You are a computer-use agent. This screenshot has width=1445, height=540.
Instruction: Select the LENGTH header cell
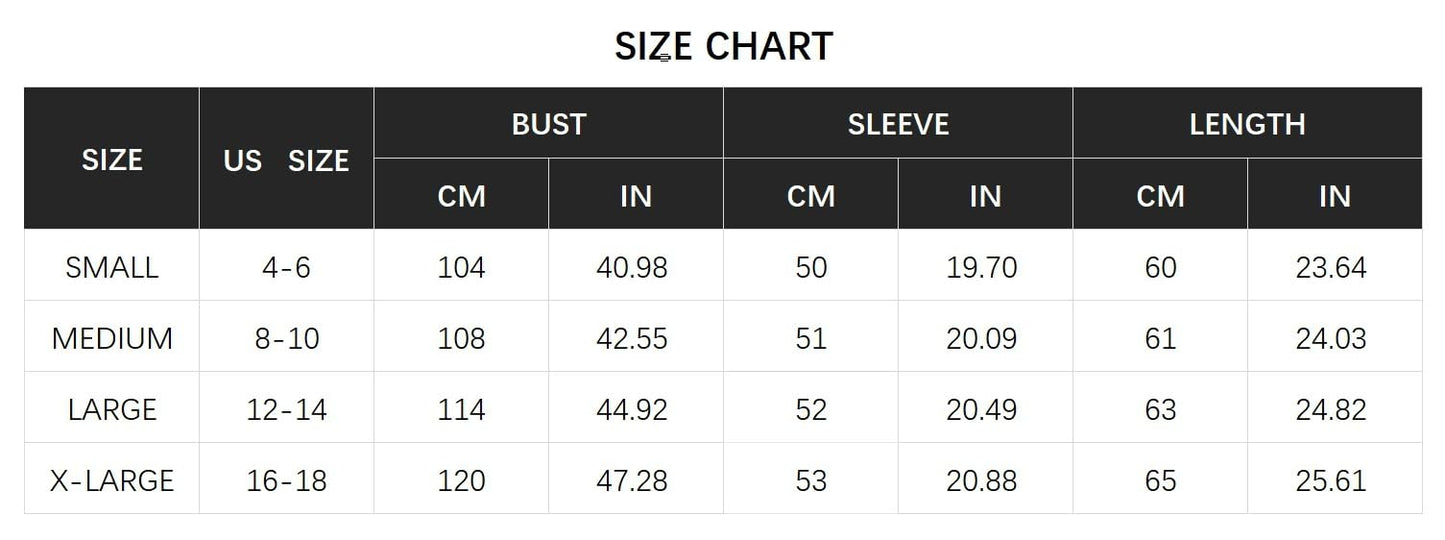tap(1247, 124)
